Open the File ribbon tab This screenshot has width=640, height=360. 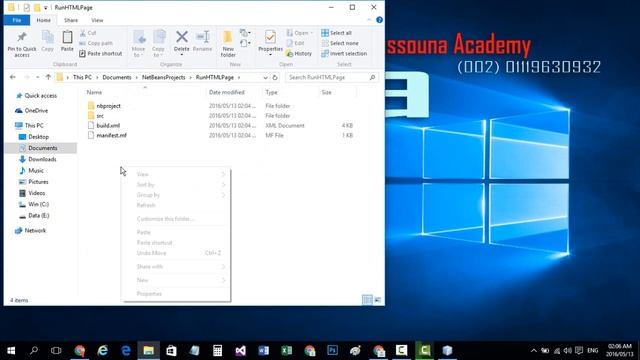17,20
